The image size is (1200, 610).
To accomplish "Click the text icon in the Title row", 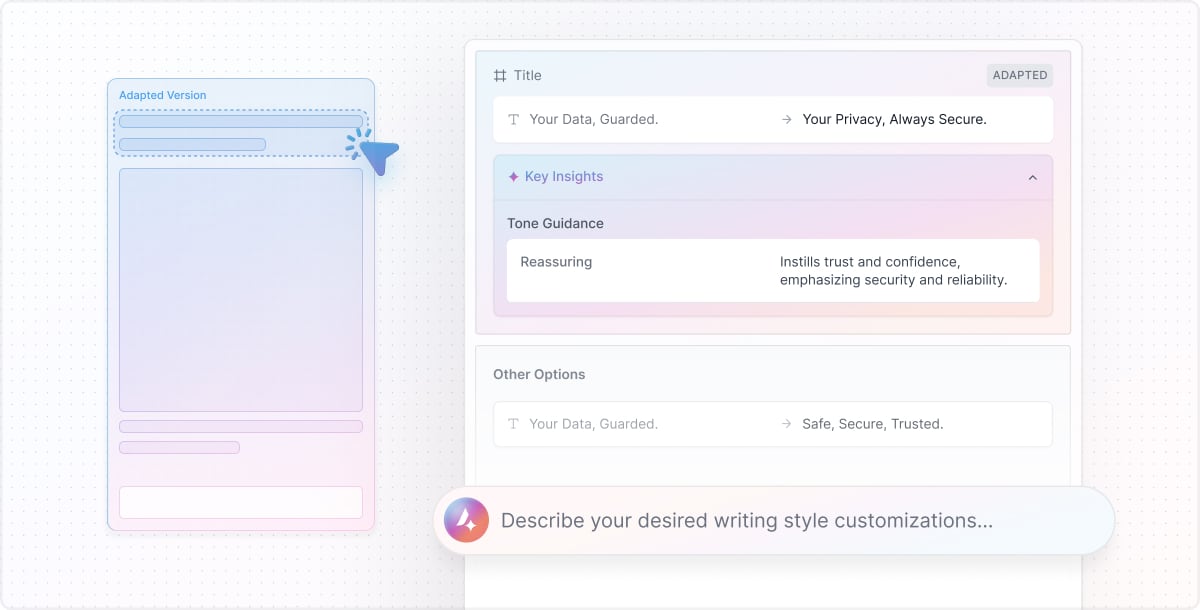I will coord(514,119).
